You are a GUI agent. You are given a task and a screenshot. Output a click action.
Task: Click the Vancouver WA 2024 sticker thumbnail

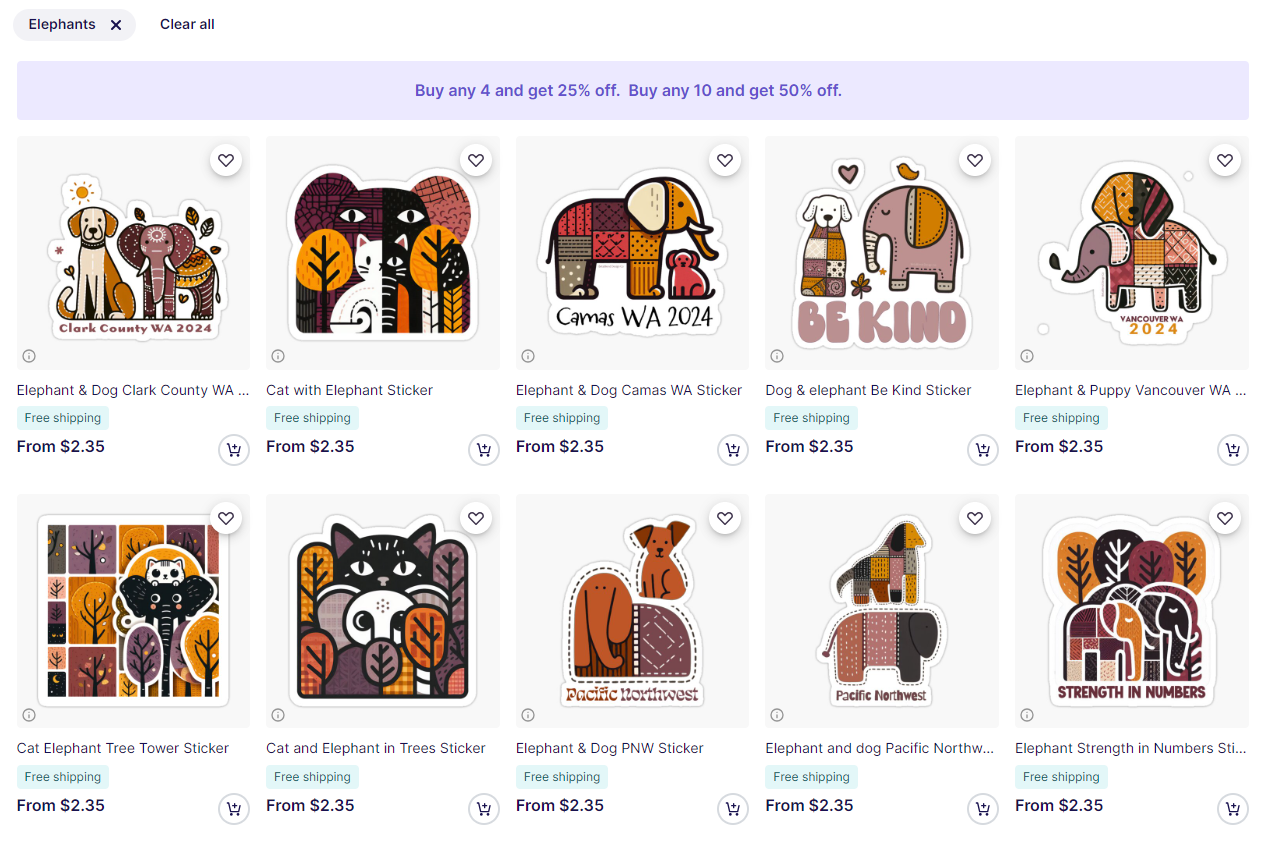click(1131, 252)
